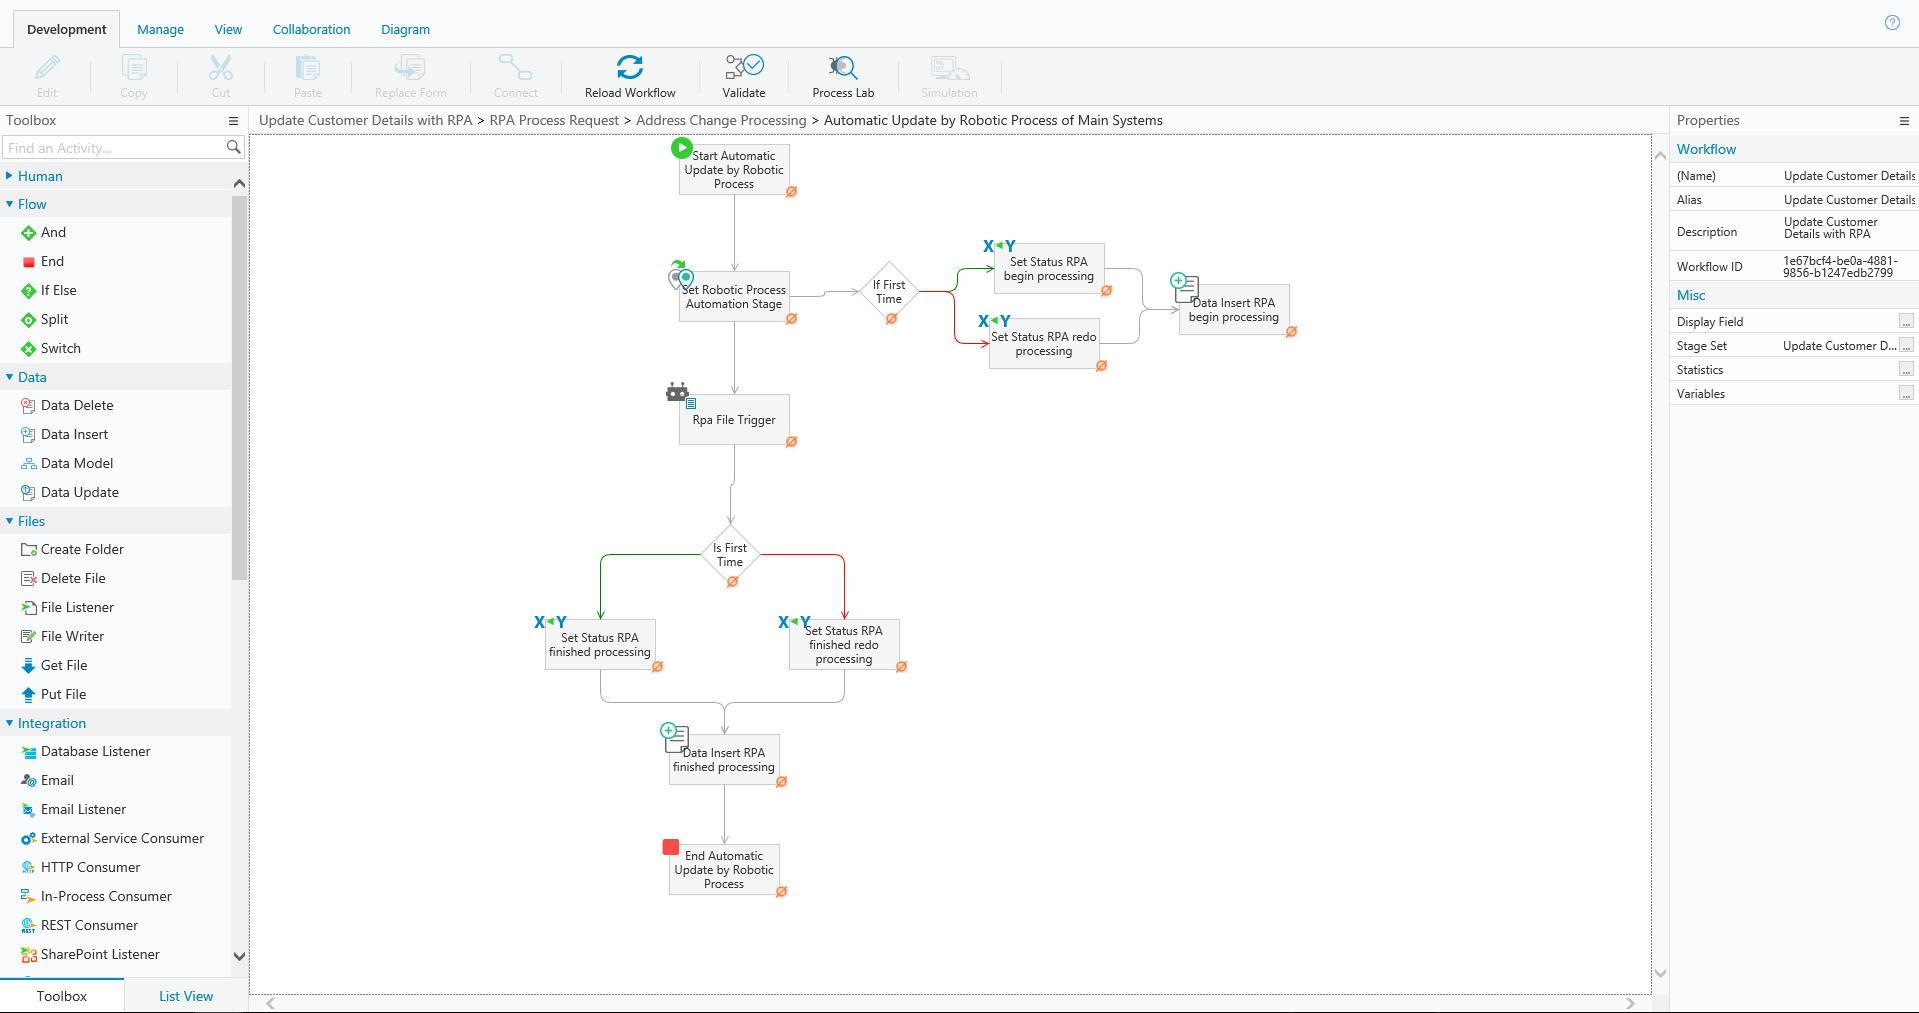The image size is (1919, 1013).
Task: Click the green start icon on the canvas
Action: (x=682, y=148)
